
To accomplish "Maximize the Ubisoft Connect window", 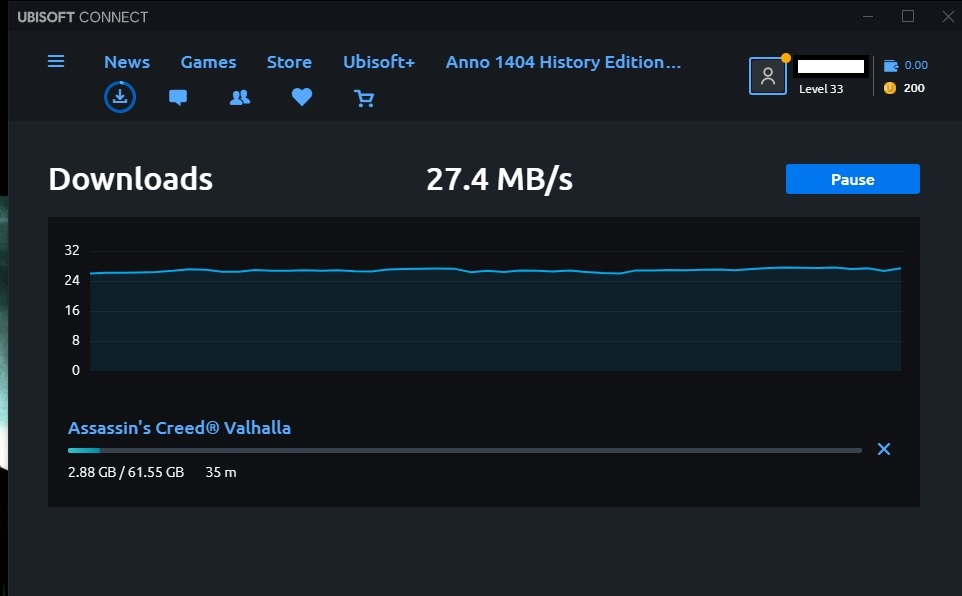I will tap(908, 17).
